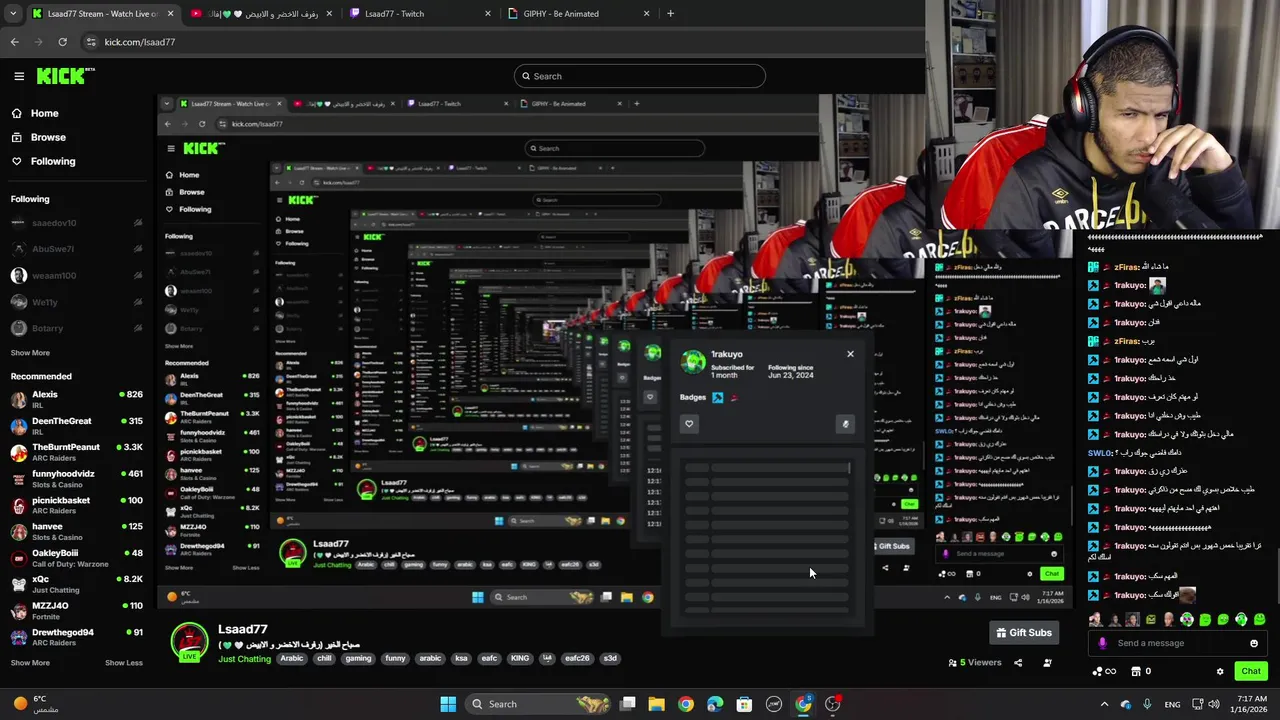Viewport: 1280px width, 720px height.
Task: Open the Kick hamburger menu on the main page
Action: pos(19,76)
